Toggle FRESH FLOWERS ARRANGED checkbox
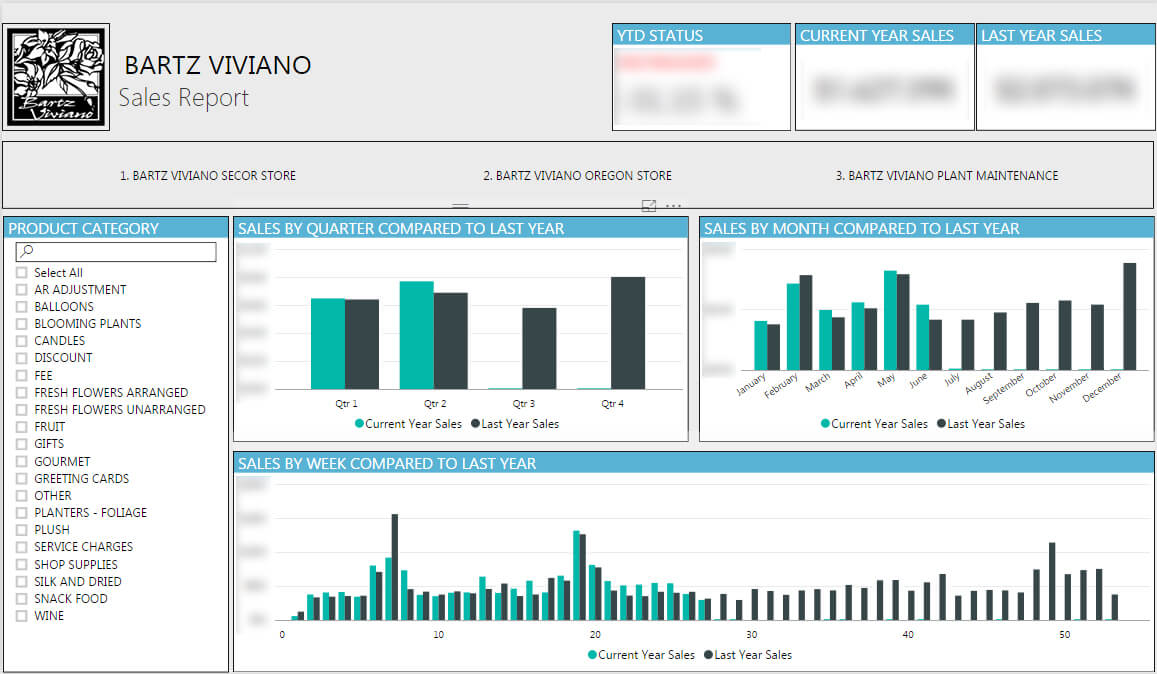This screenshot has height=674, width=1157. pos(21,392)
